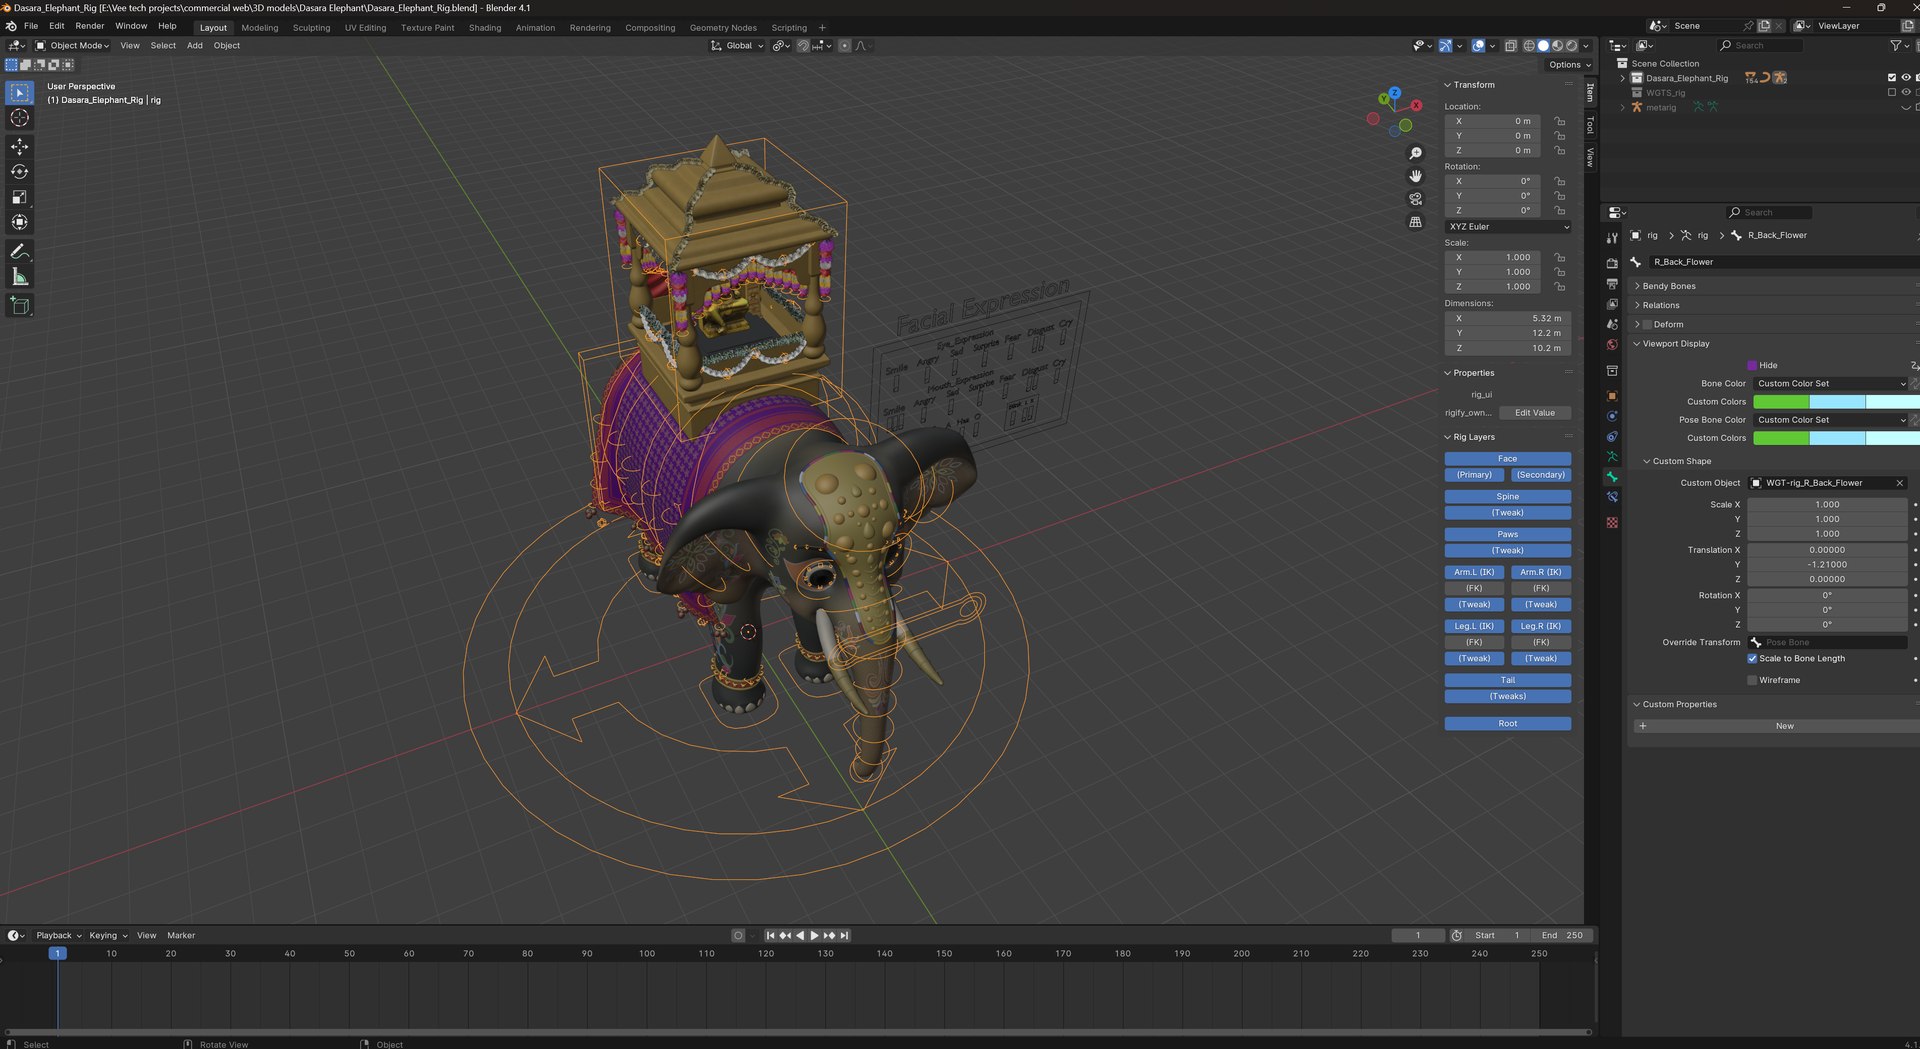Image resolution: width=1920 pixels, height=1049 pixels.
Task: Switch to the Geometry Nodes workspace tab
Action: point(723,28)
